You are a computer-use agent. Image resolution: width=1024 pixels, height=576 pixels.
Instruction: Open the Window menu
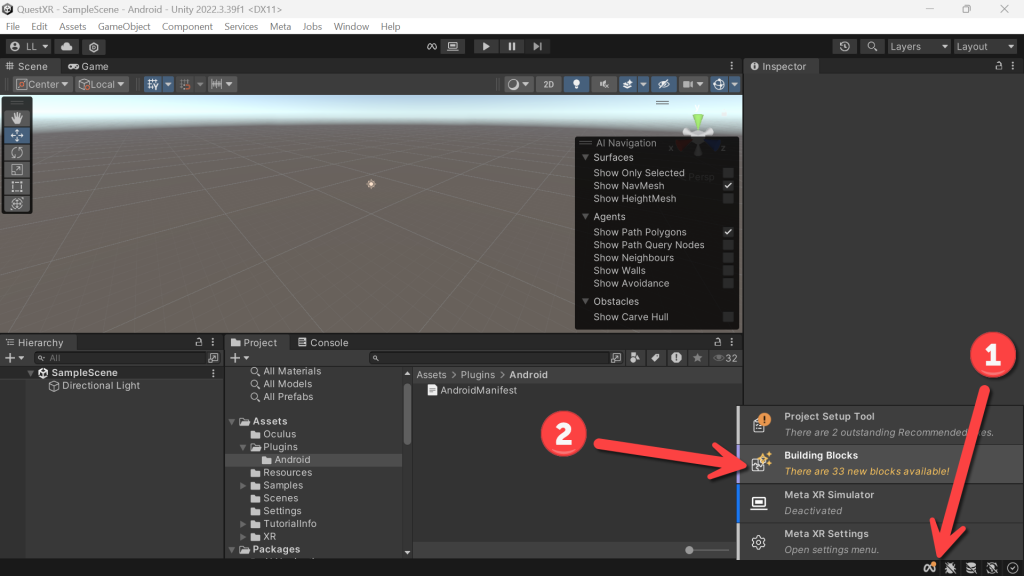point(351,27)
